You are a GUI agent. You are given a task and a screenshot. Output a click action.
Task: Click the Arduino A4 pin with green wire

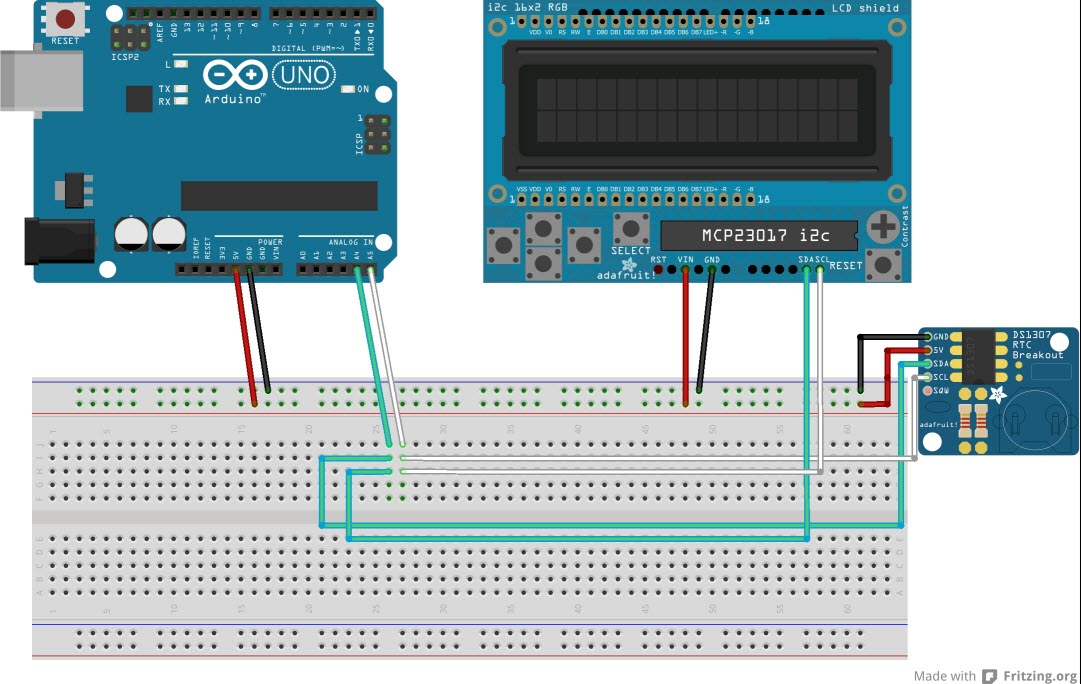tap(357, 270)
